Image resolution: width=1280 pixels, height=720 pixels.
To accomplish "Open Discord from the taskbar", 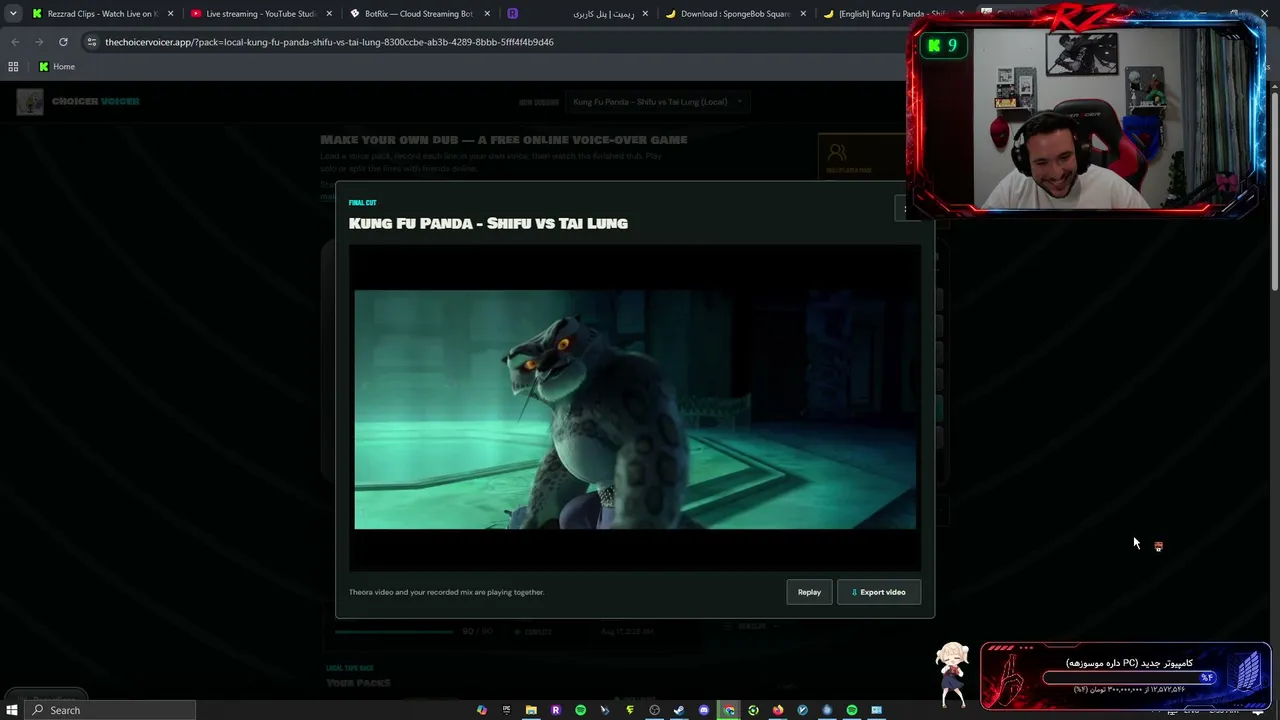I will click(x=704, y=710).
